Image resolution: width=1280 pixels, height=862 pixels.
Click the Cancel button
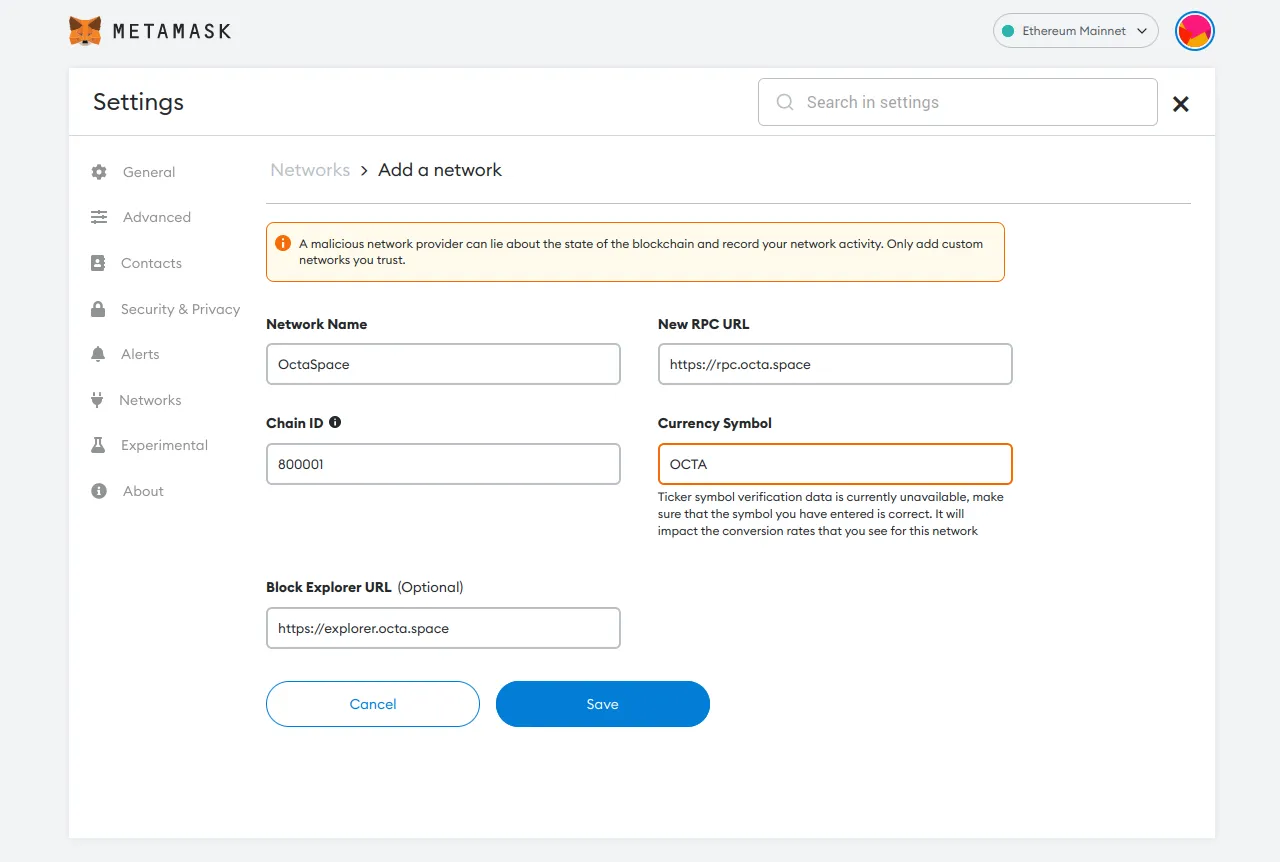coord(373,704)
